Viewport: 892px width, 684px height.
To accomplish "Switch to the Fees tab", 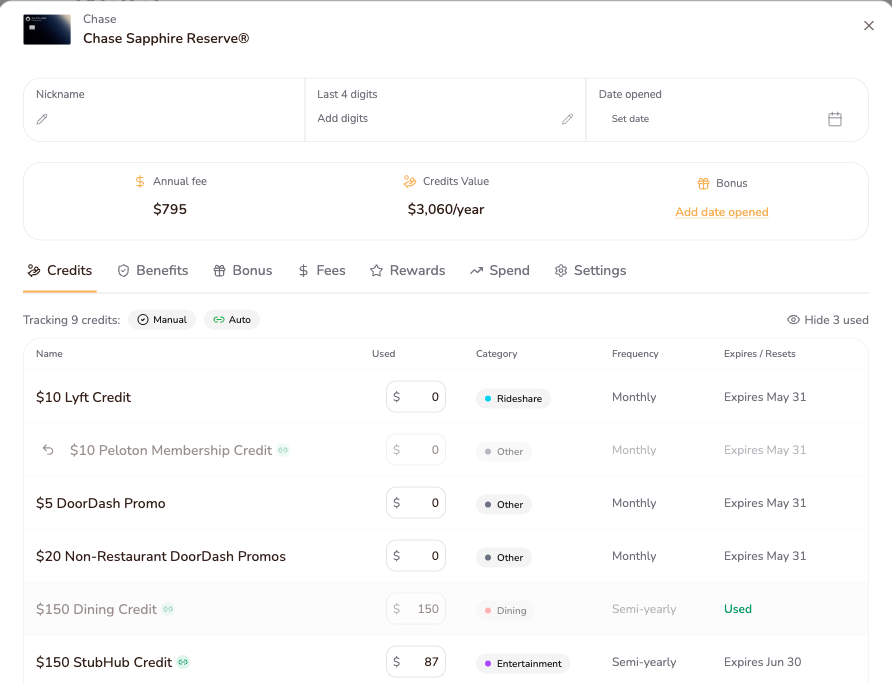I will (322, 270).
